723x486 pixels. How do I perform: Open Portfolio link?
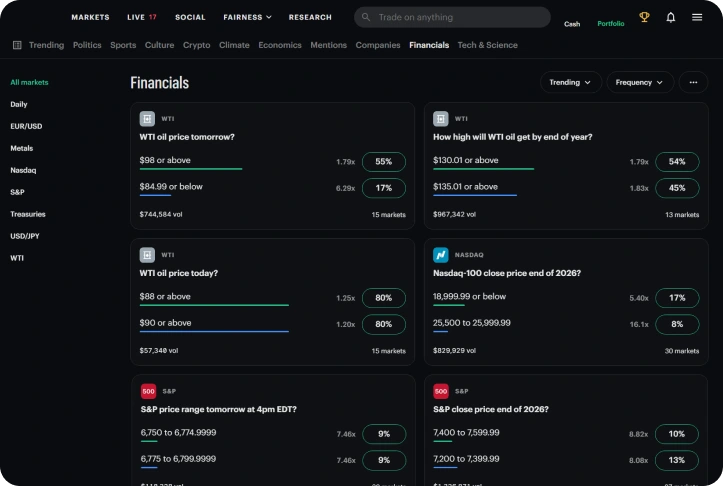[610, 24]
